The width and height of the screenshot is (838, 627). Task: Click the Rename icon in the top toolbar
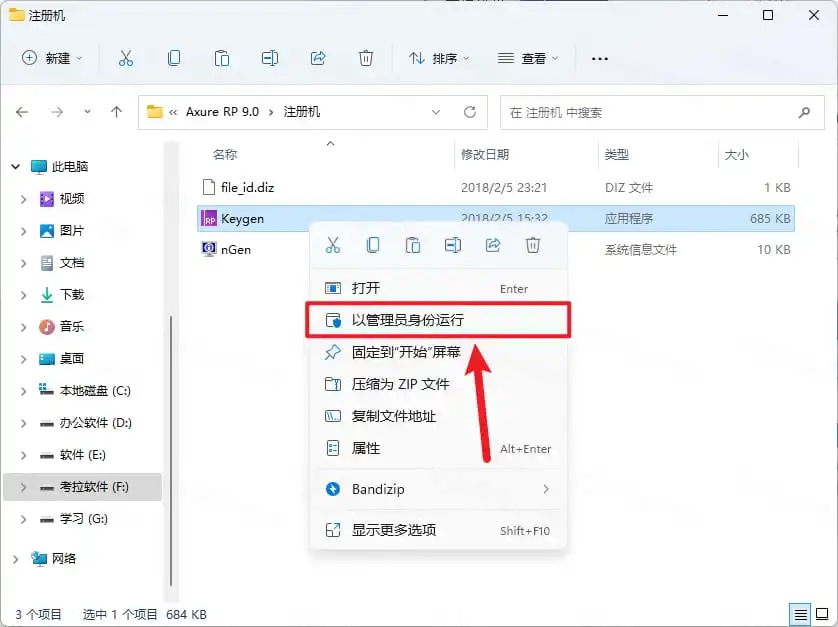270,58
